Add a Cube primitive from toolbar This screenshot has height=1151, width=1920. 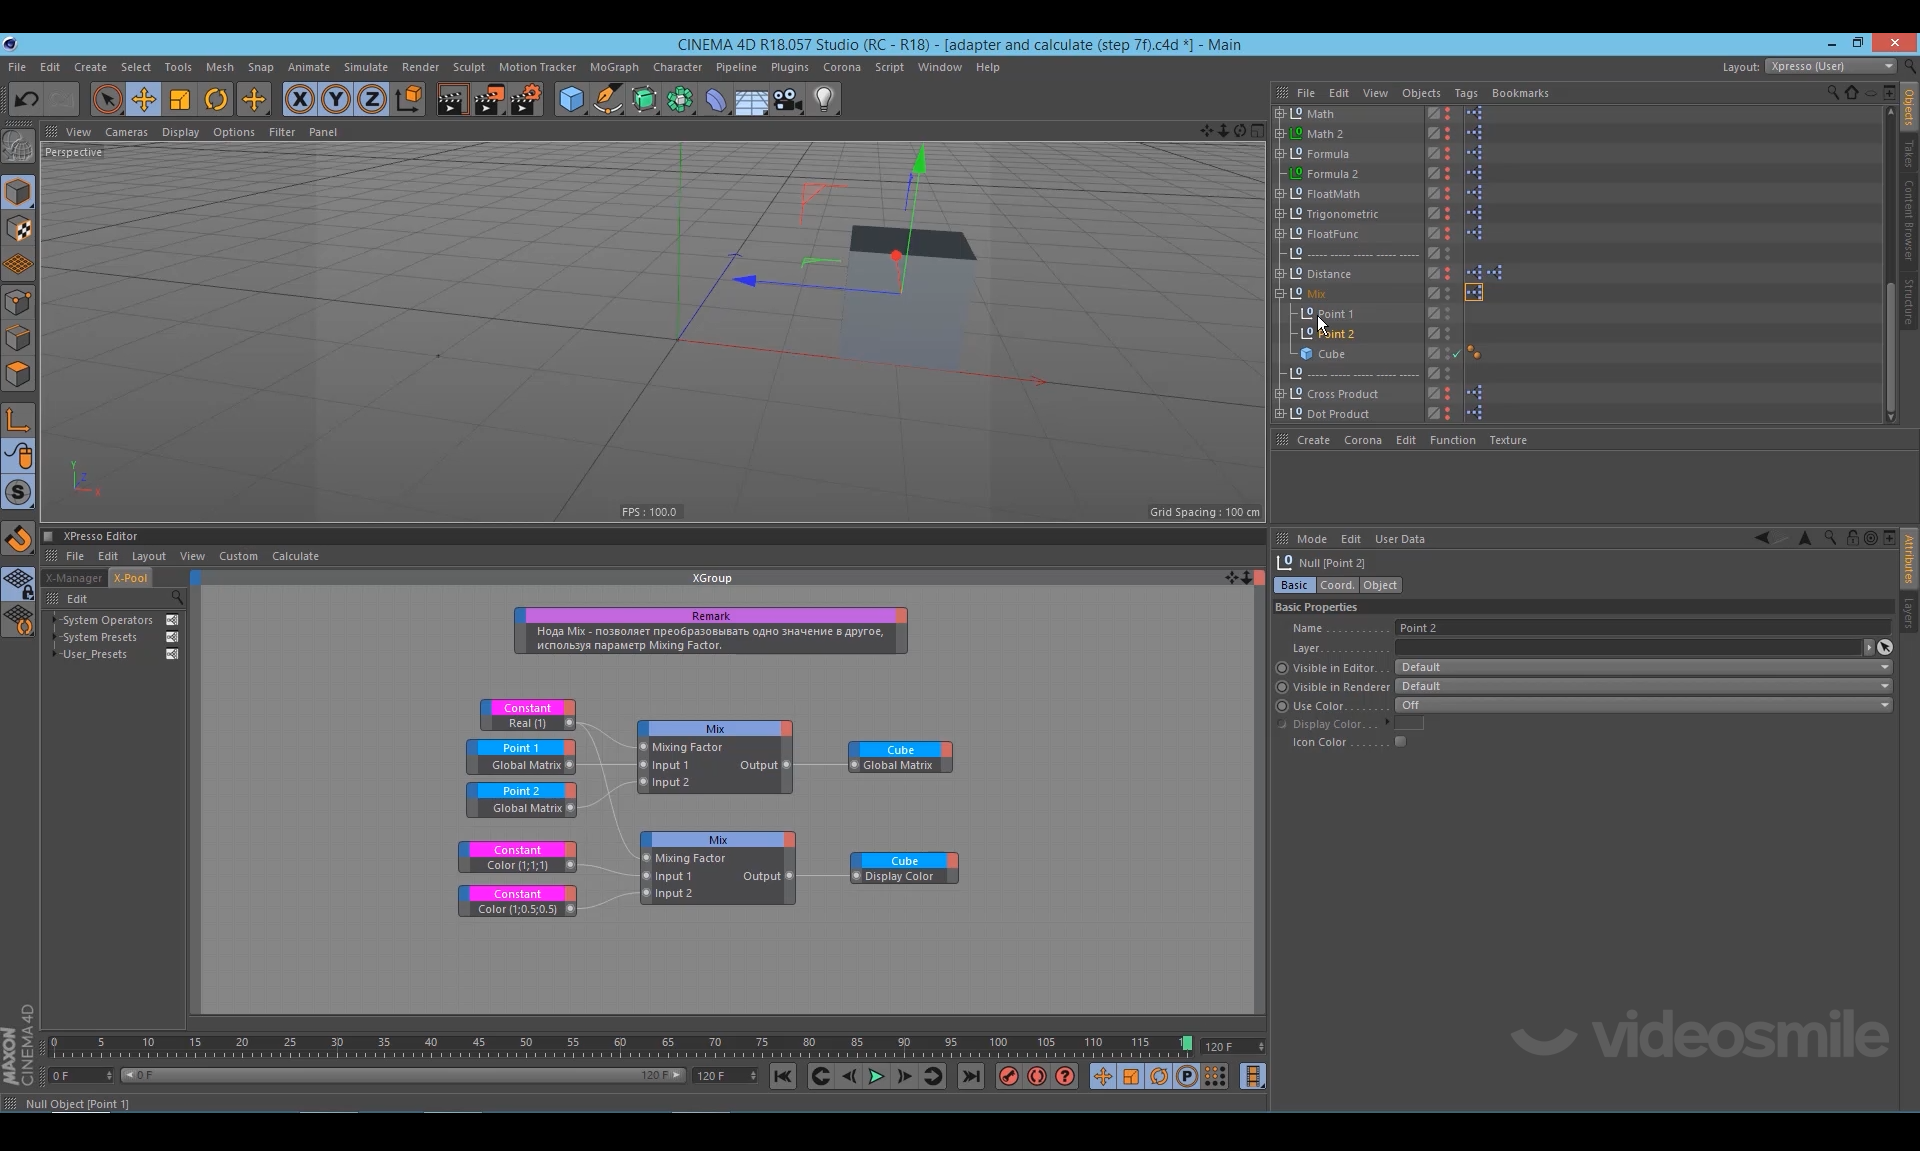point(571,99)
